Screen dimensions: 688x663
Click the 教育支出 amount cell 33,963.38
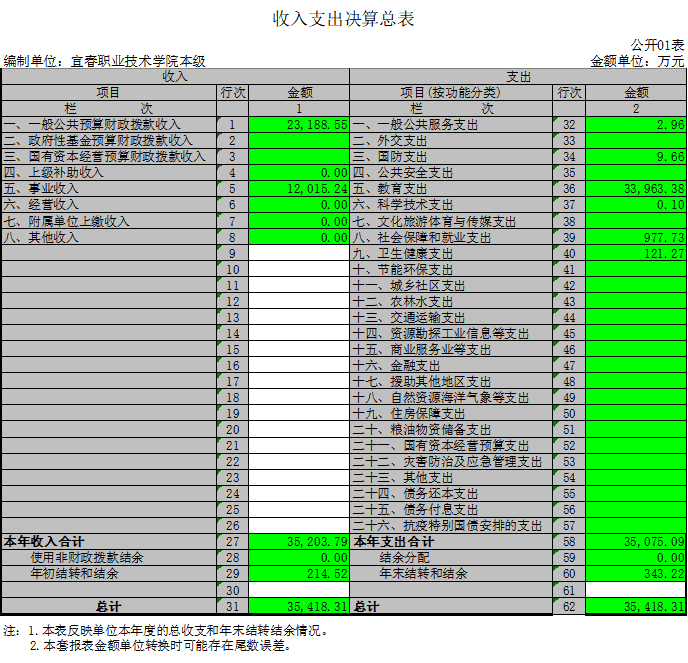coord(636,189)
